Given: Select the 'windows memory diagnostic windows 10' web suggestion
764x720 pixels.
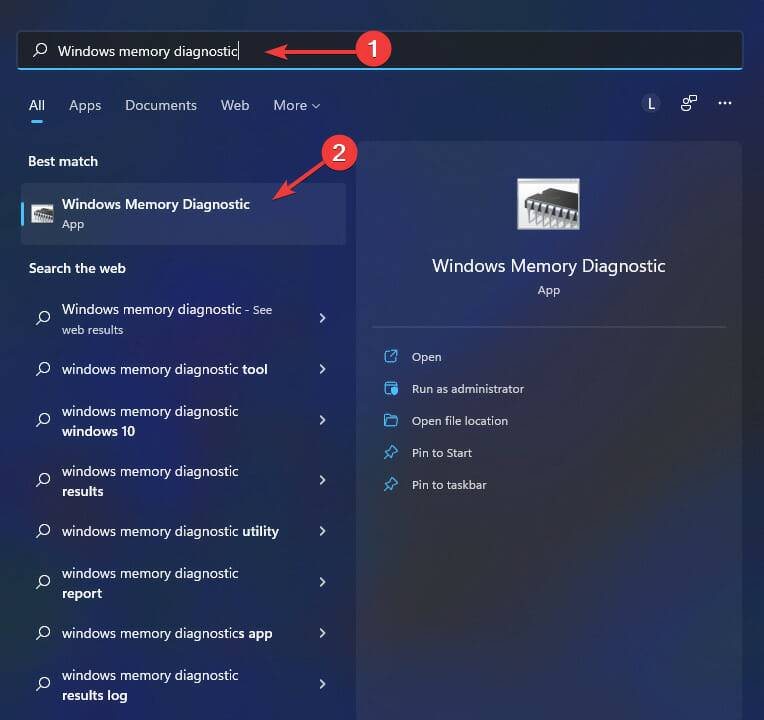Looking at the screenshot, I should click(150, 421).
